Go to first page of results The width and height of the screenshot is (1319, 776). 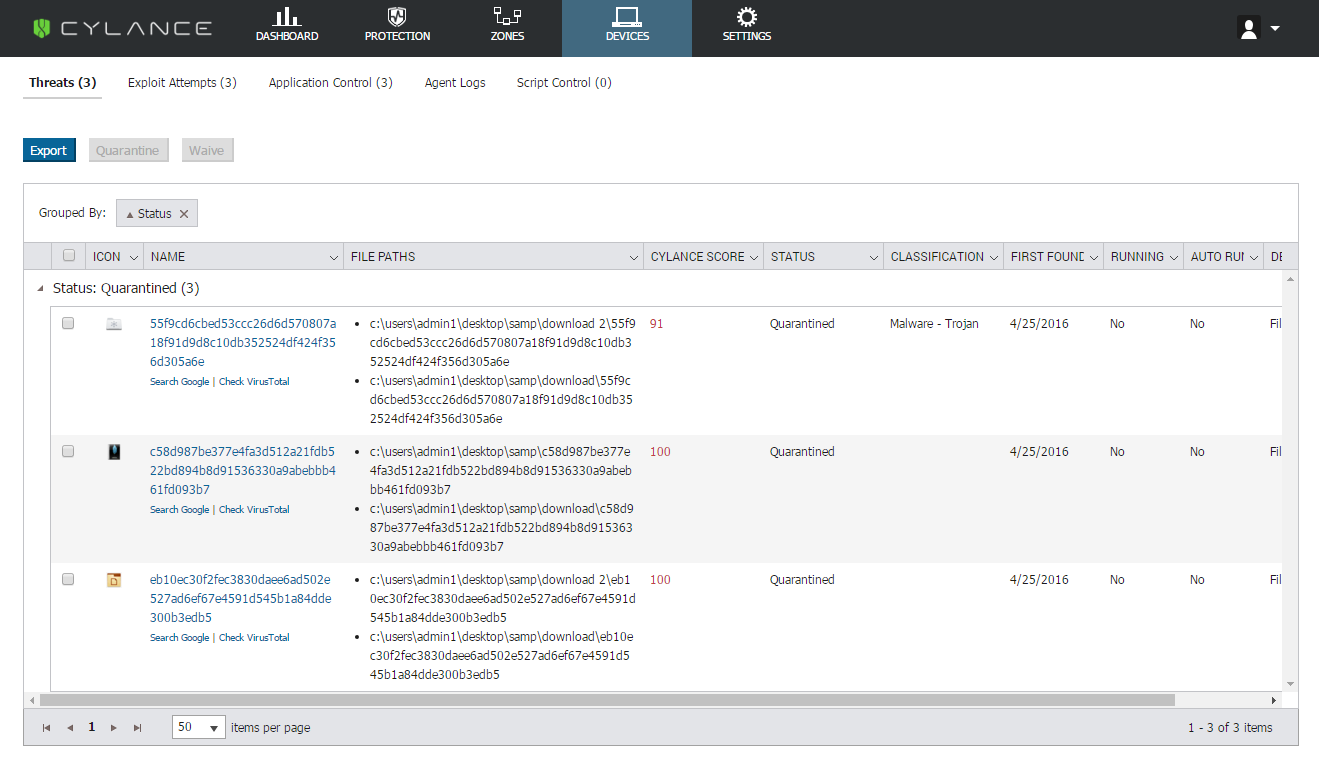click(x=47, y=728)
